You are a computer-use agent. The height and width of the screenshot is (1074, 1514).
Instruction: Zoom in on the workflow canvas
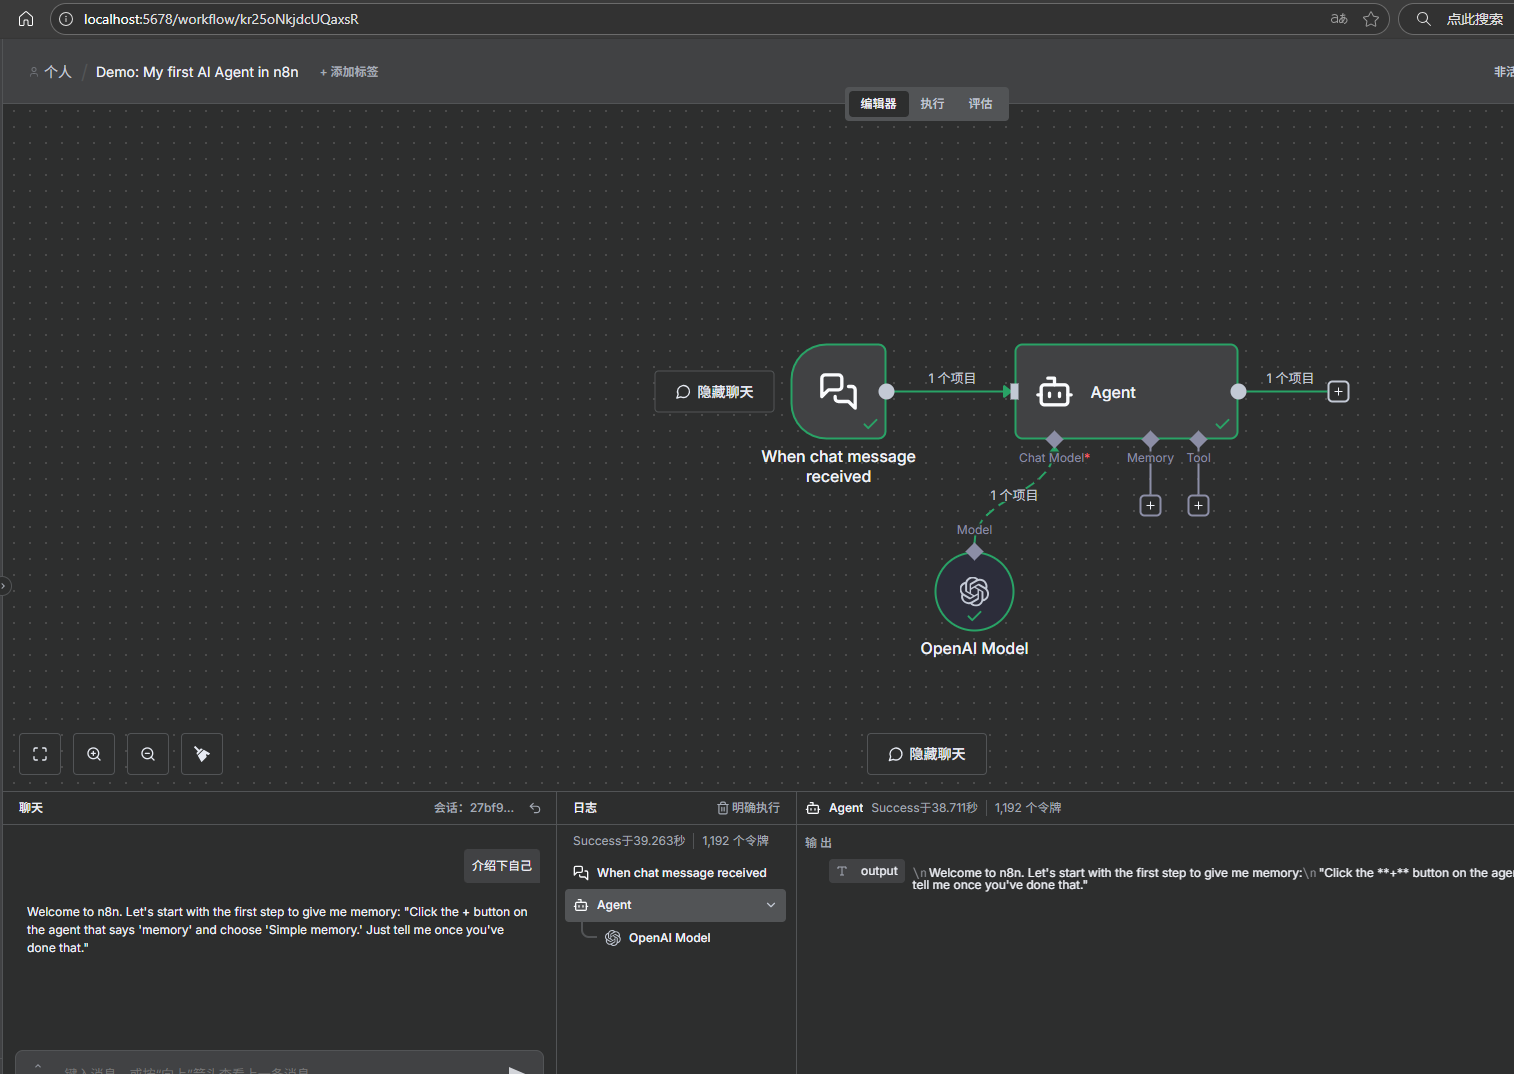(94, 754)
